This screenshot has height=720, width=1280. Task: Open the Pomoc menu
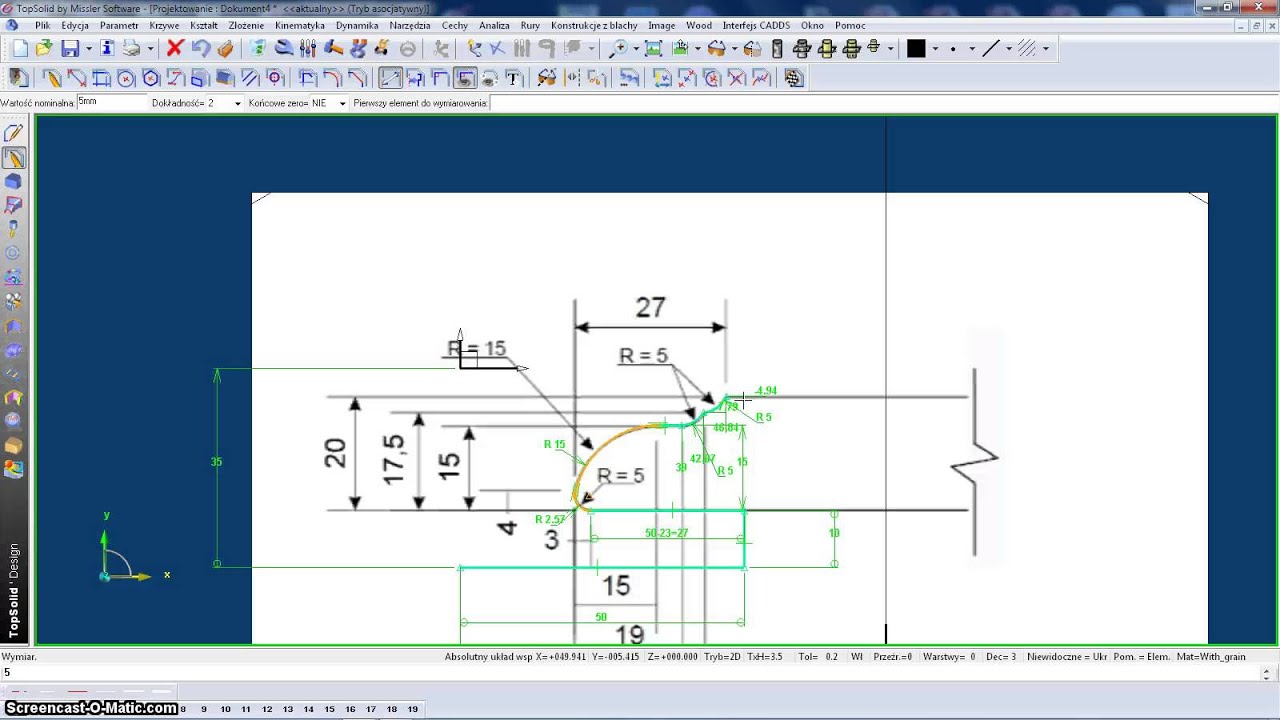850,25
